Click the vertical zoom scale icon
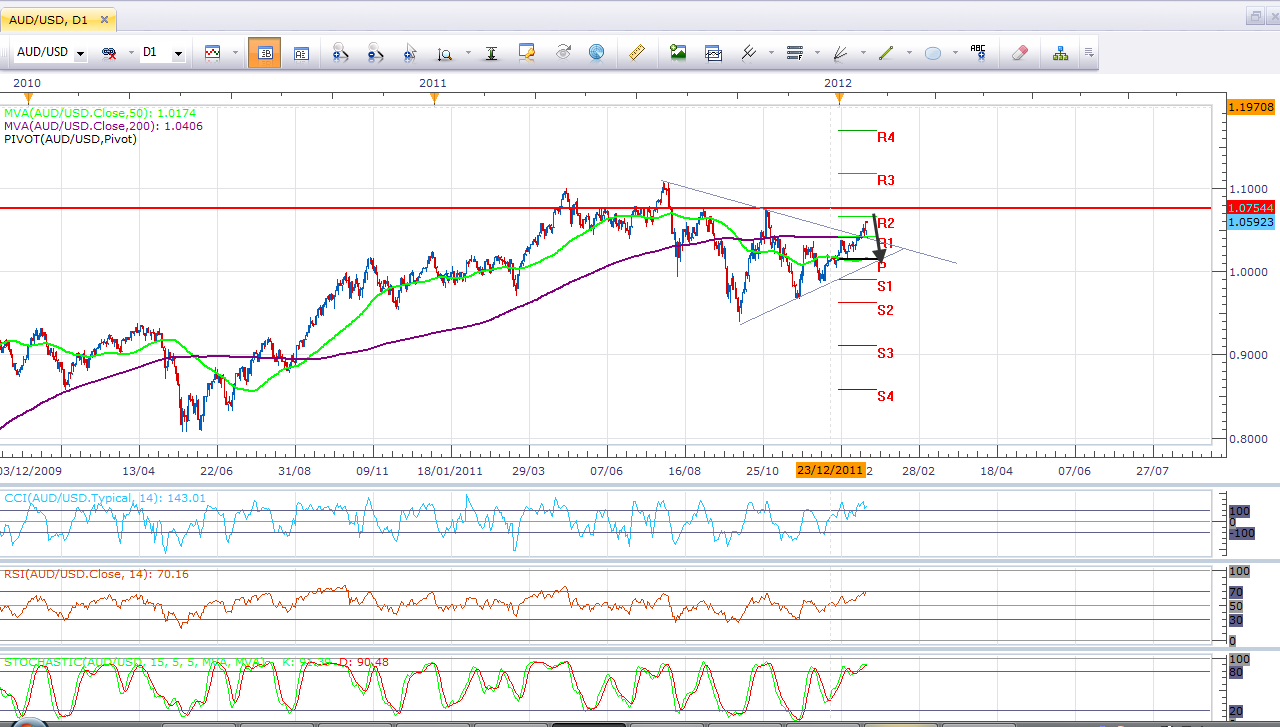This screenshot has height=727, width=1280. [x=444, y=53]
